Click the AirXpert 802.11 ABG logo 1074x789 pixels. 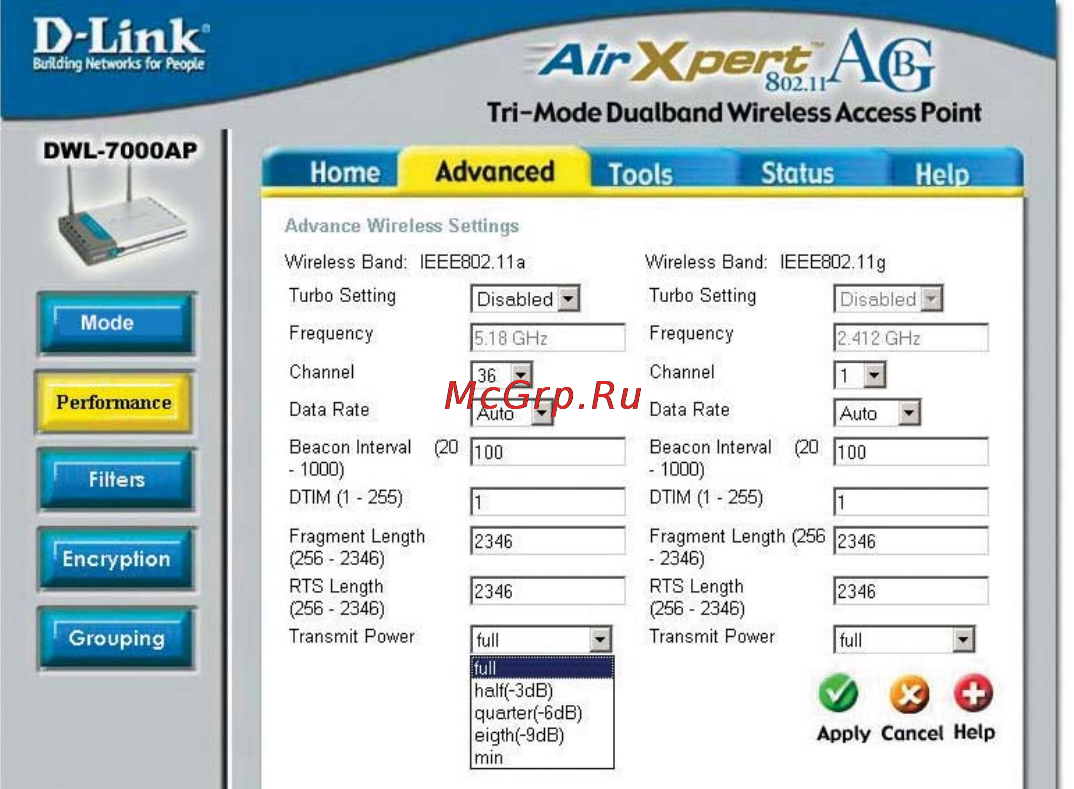point(734,62)
